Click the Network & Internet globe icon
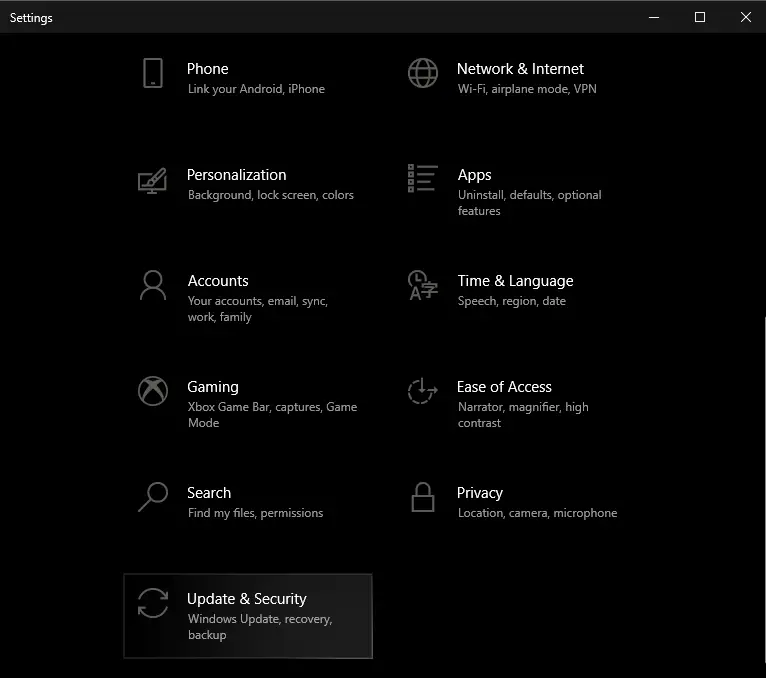The width and height of the screenshot is (766, 678). tap(423, 73)
